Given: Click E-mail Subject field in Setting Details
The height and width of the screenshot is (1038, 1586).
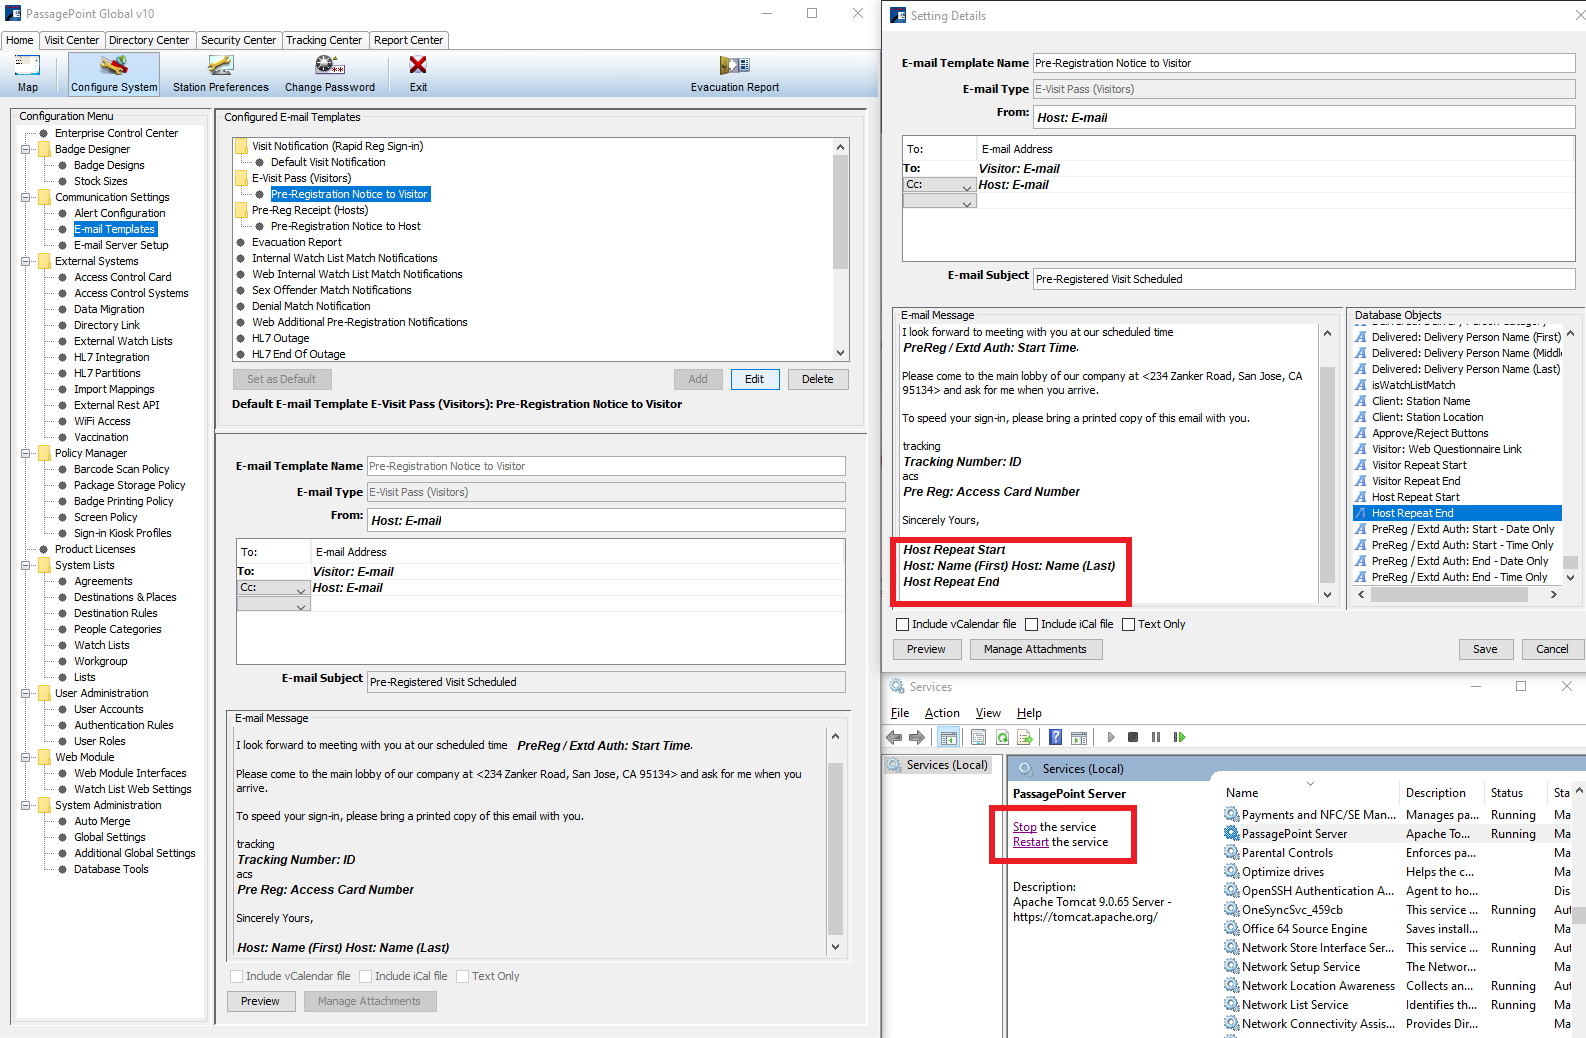Looking at the screenshot, I should click(1304, 279).
